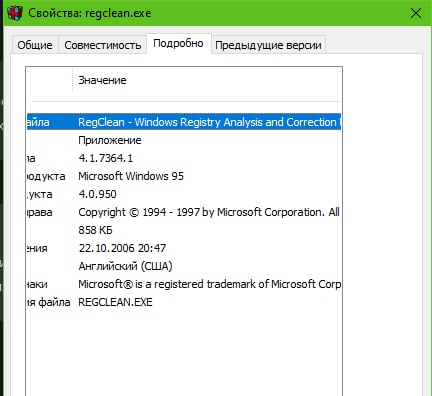Select the Microsoft® registered trademark row
The width and height of the screenshot is (432, 396).
point(184,284)
